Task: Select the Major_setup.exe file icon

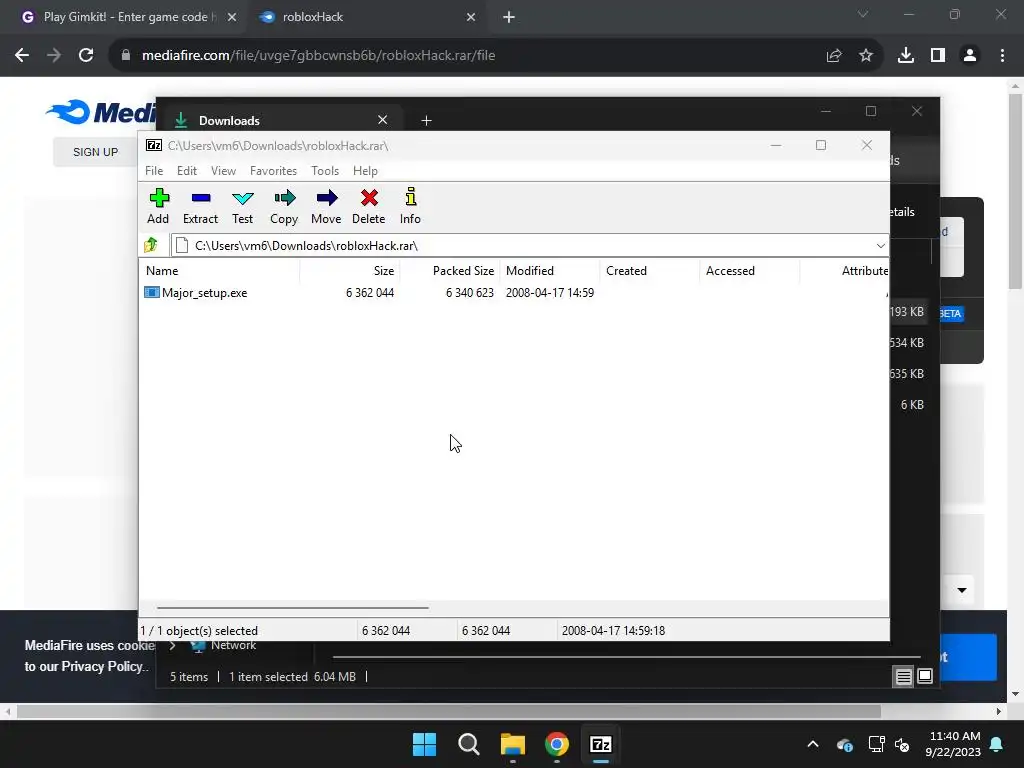Action: pos(152,293)
